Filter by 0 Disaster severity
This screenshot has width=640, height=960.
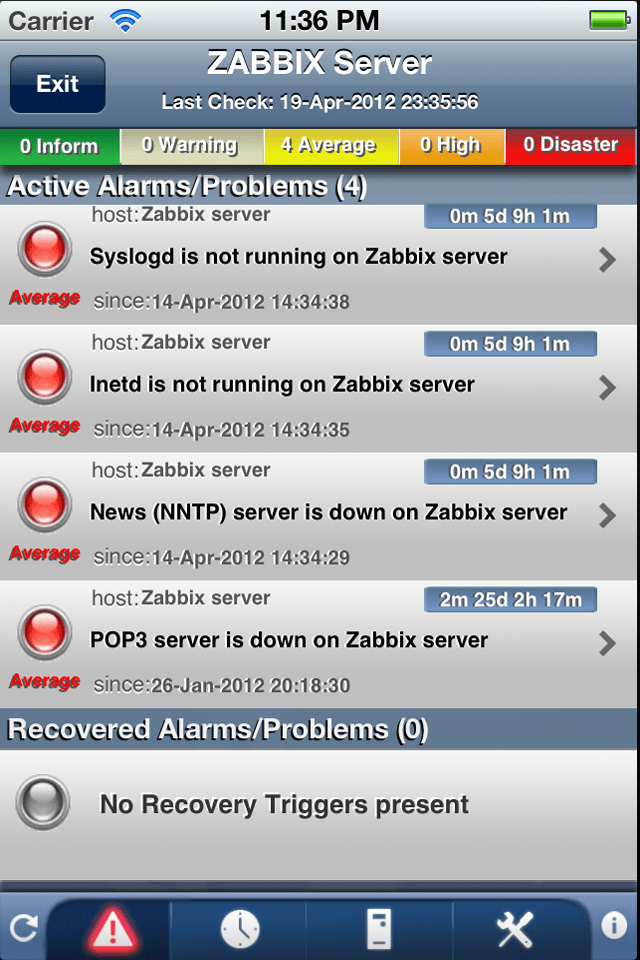570,146
